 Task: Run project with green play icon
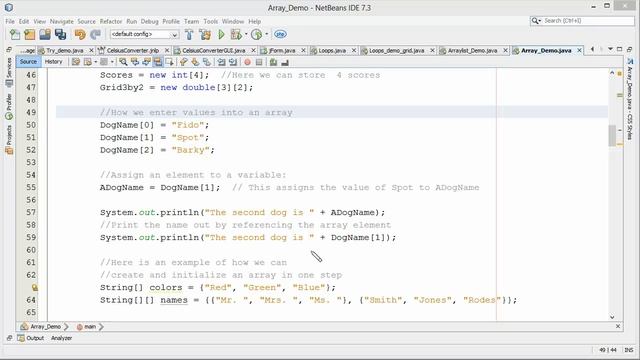click(221, 35)
